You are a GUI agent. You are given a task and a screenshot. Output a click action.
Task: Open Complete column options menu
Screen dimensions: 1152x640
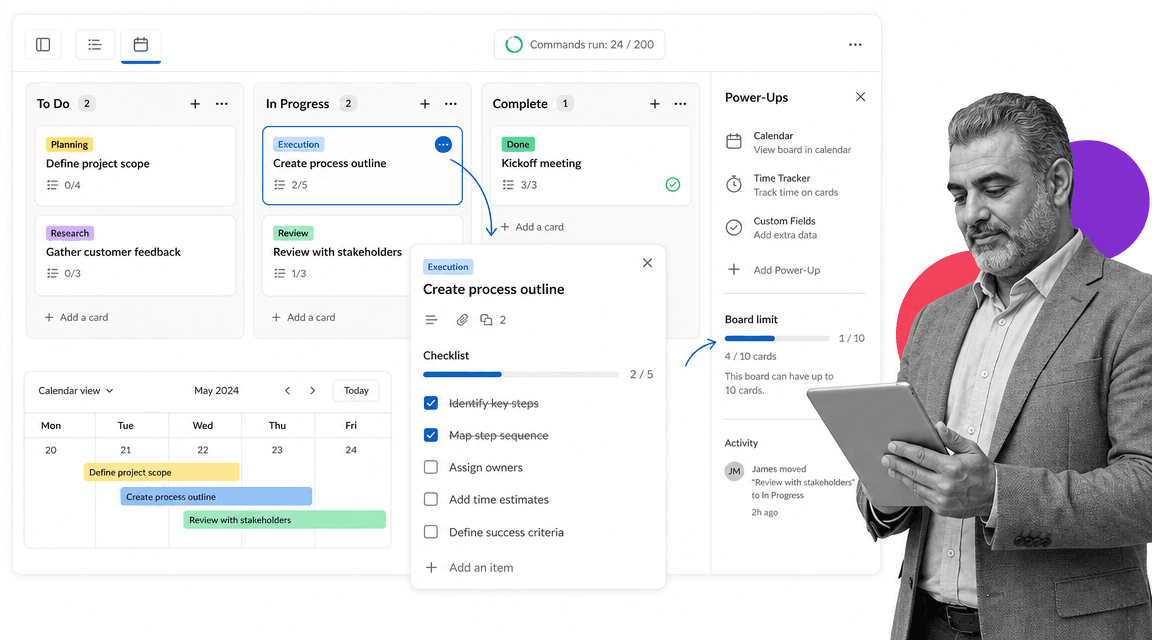point(680,104)
